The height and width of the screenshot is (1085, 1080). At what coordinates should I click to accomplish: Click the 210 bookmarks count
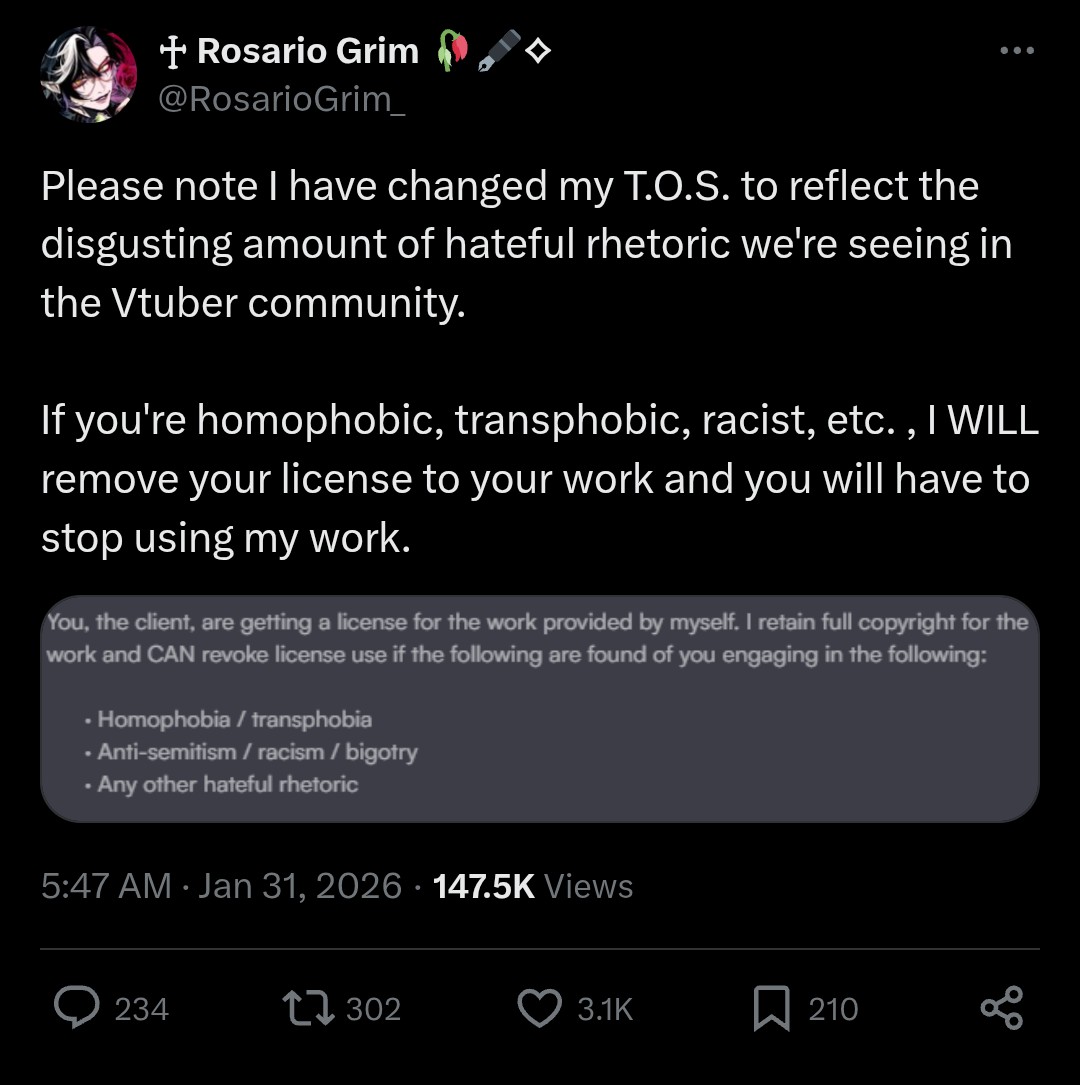[x=833, y=1009]
